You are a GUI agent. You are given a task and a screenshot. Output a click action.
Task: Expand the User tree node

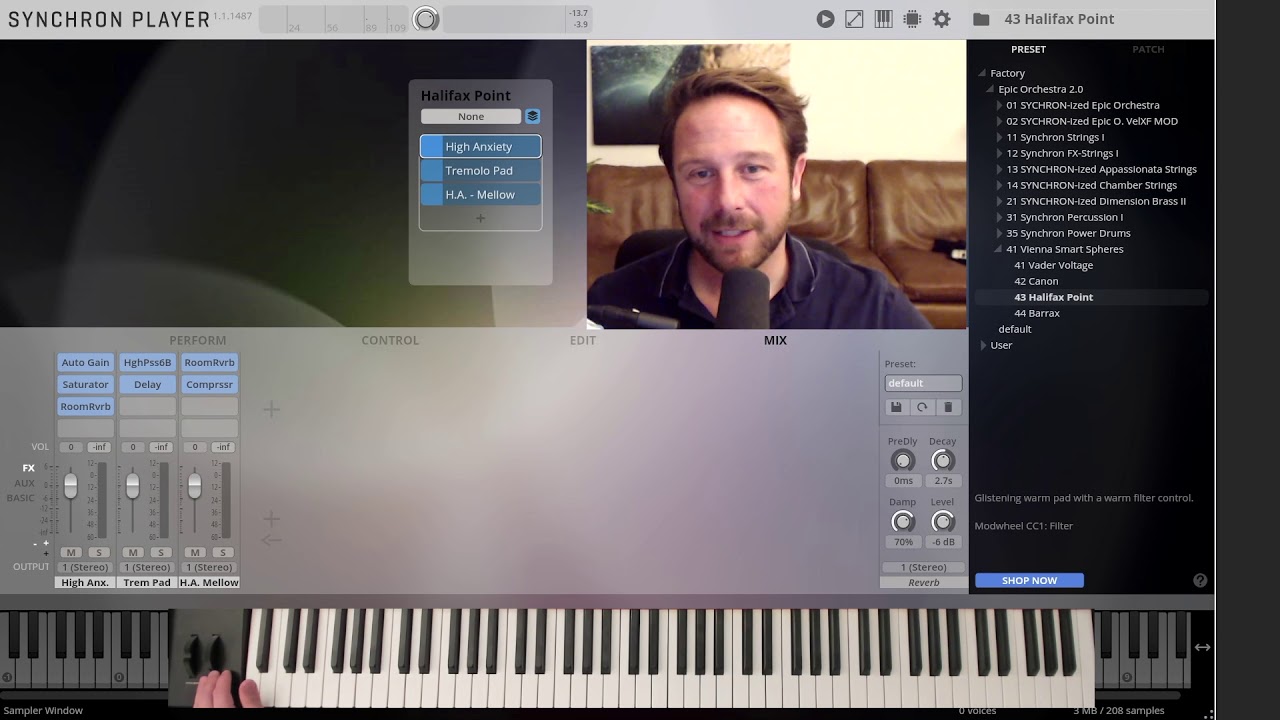983,345
